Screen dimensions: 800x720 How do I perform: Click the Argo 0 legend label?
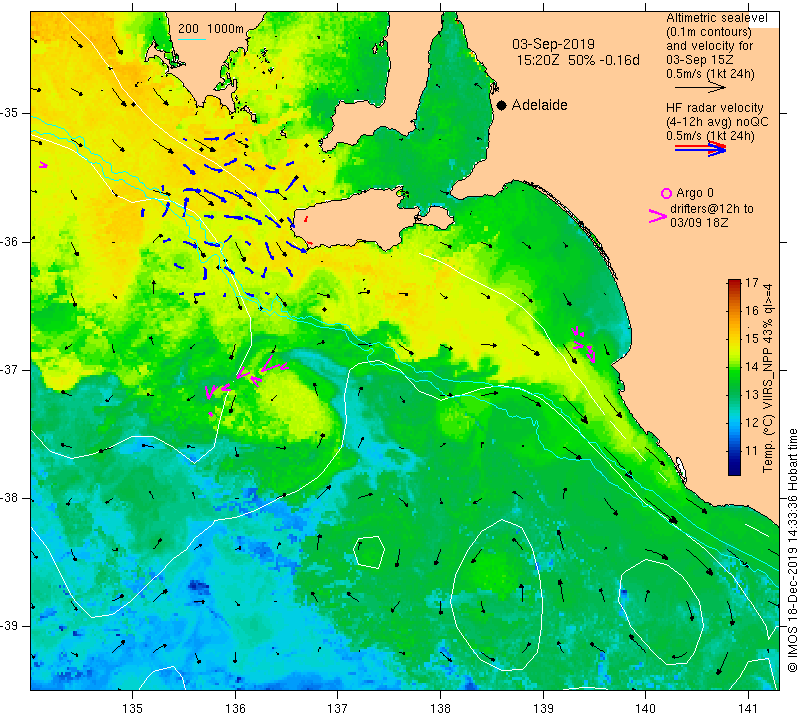pyautogui.click(x=695, y=193)
